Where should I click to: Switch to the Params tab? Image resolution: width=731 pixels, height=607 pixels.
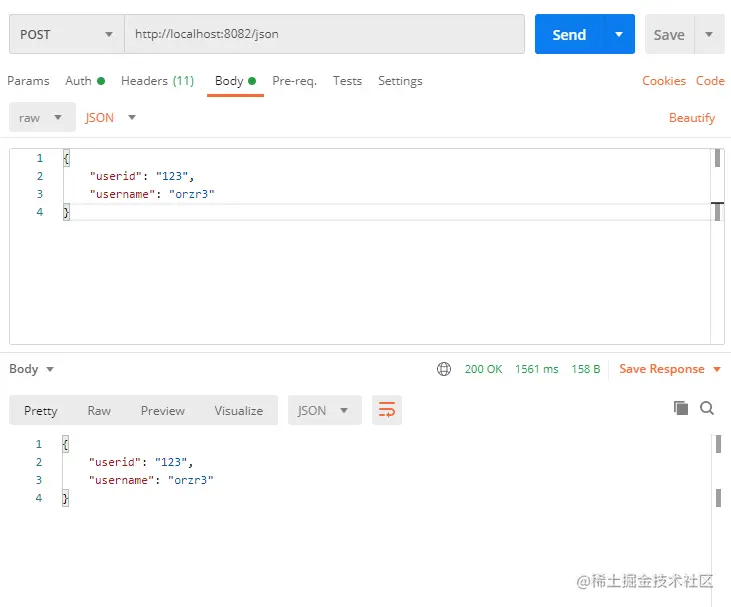28,81
